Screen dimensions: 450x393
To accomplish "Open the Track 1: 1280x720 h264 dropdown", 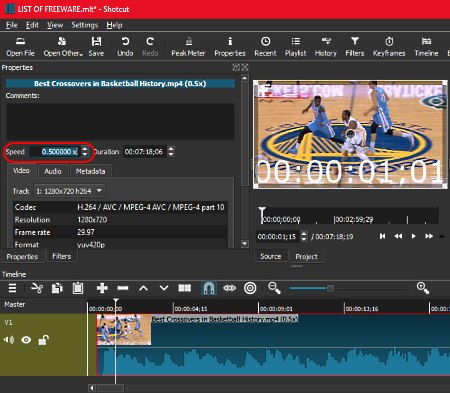I will pos(69,191).
